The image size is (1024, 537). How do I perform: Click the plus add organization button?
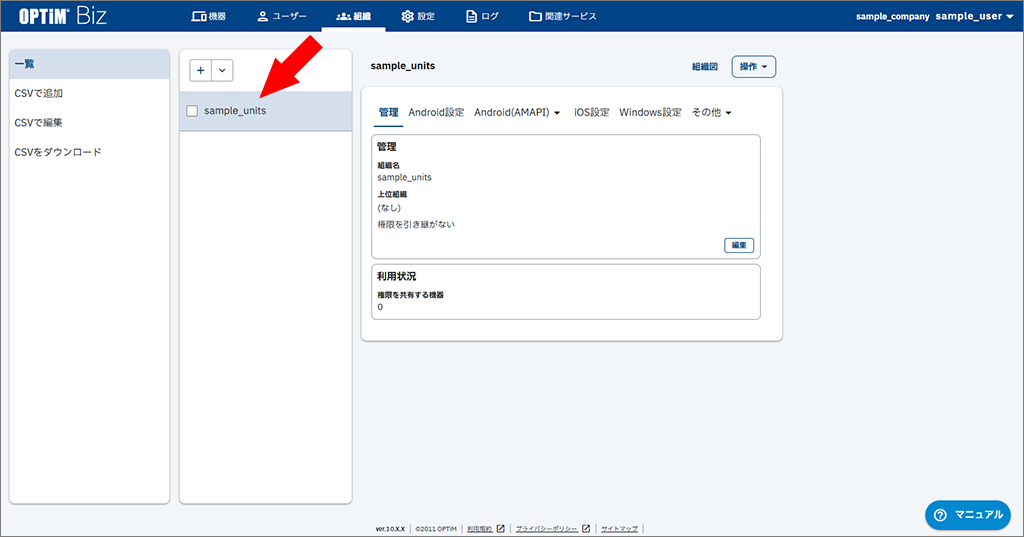pos(201,70)
